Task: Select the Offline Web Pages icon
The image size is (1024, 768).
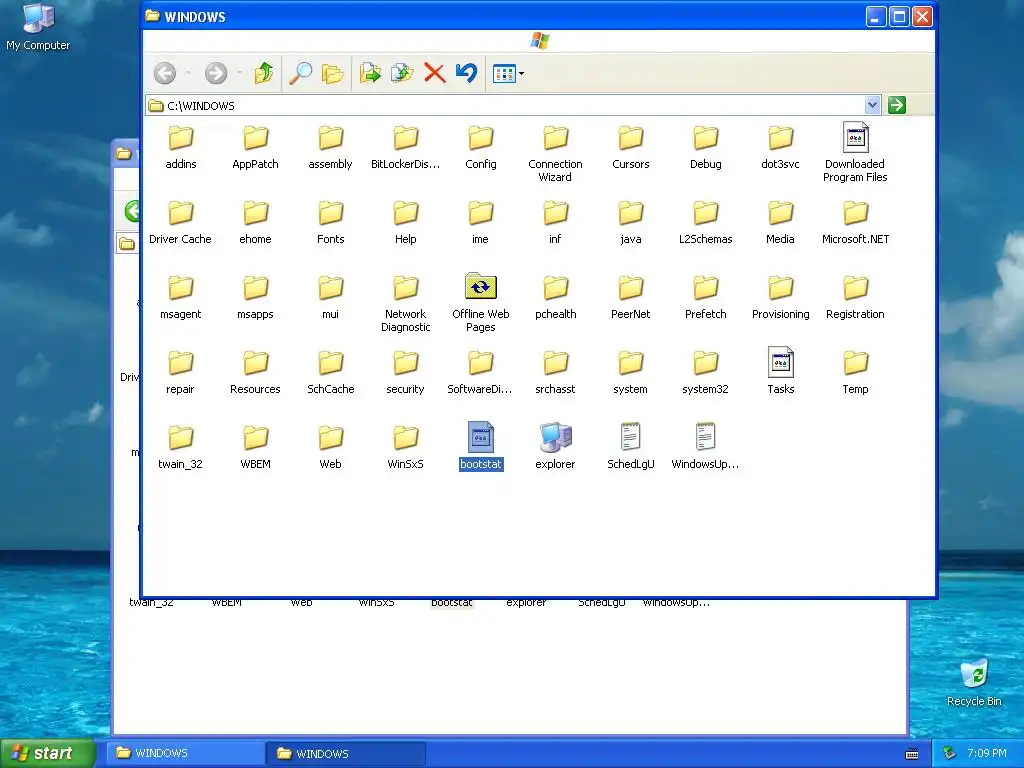Action: tap(481, 302)
